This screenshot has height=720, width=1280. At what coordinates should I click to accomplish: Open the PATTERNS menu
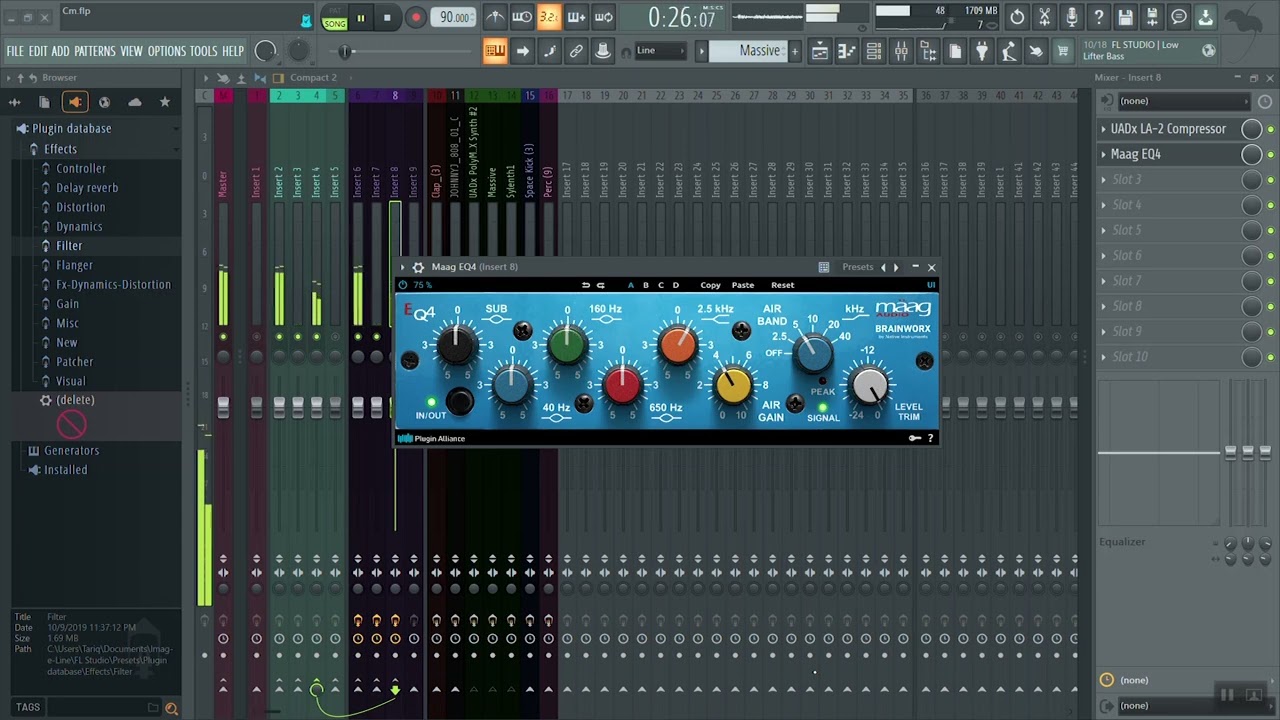tap(95, 51)
